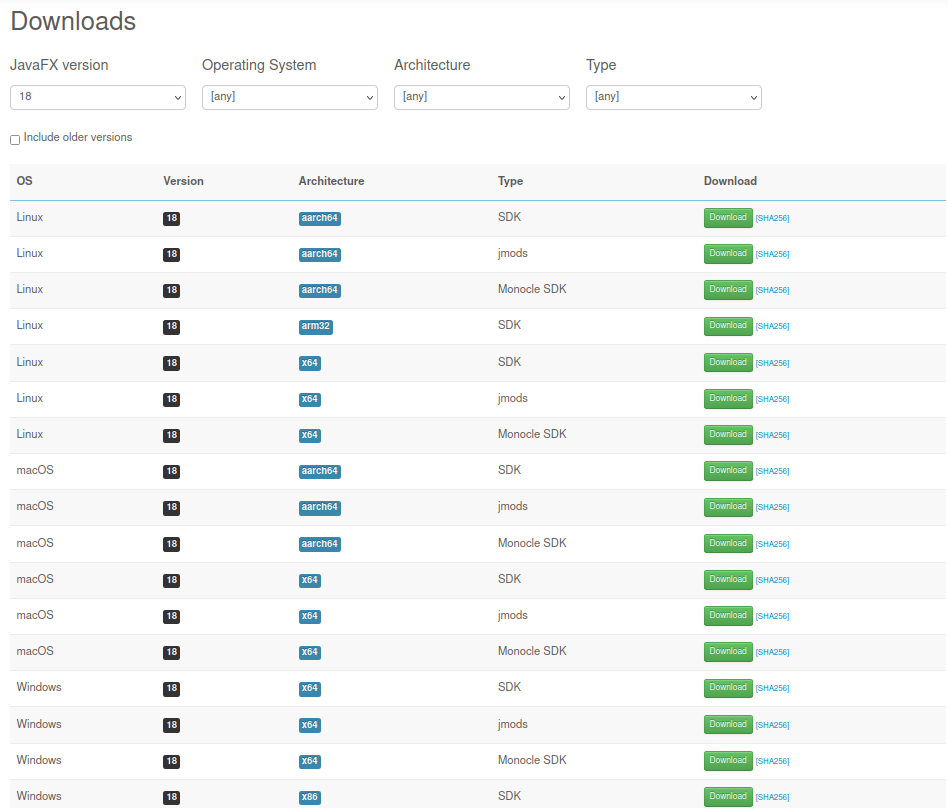This screenshot has height=808, width=948.
Task: Open SHA256 link for Linux aarch64 jmods
Action: [773, 254]
